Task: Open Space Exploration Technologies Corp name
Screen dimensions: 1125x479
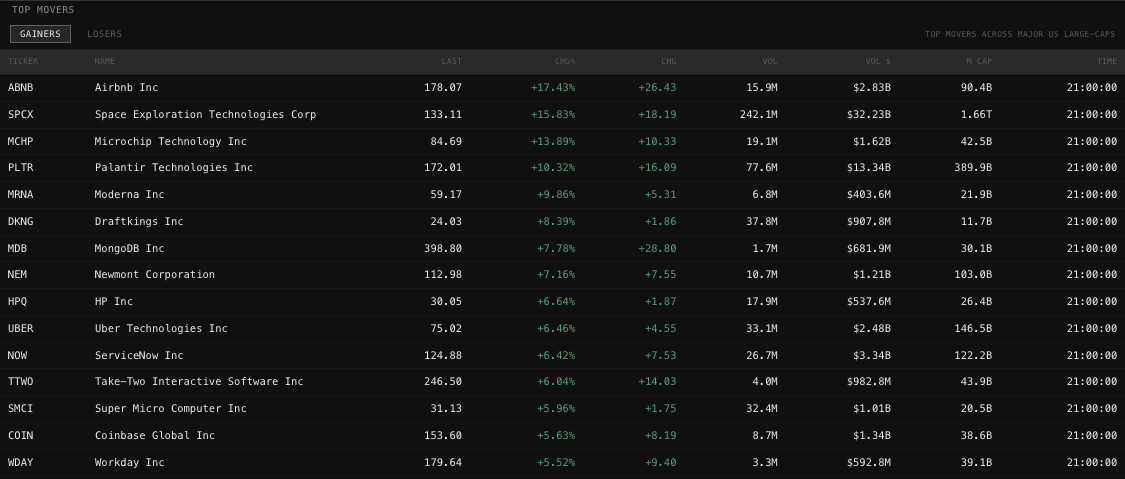Action: click(205, 114)
